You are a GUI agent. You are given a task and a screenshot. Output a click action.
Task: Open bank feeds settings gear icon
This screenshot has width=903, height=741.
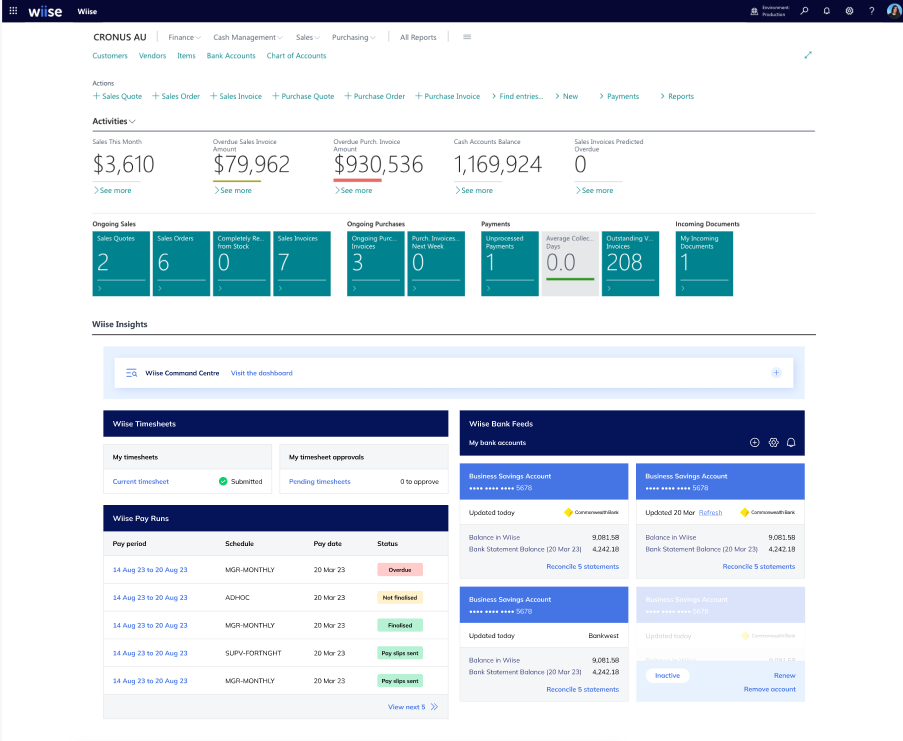pos(773,442)
